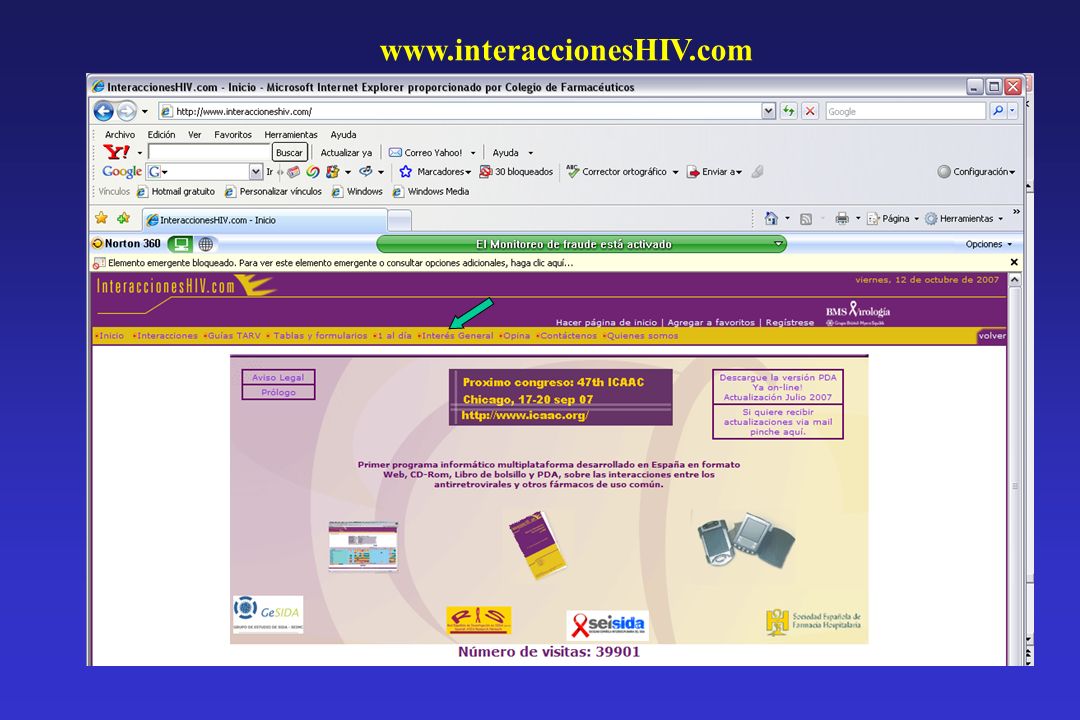Viewport: 1080px width, 720px height.
Task: Click Hacer página de inicio link
Action: point(606,322)
